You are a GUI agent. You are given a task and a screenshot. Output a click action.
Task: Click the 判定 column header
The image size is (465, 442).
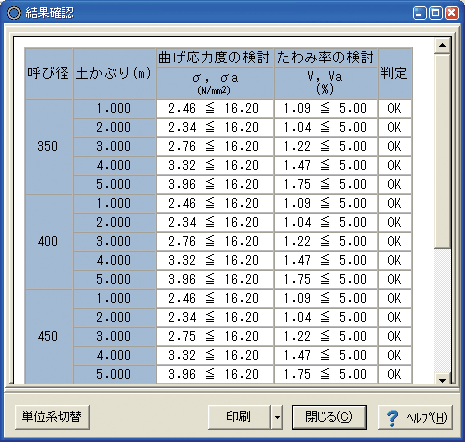coord(395,74)
